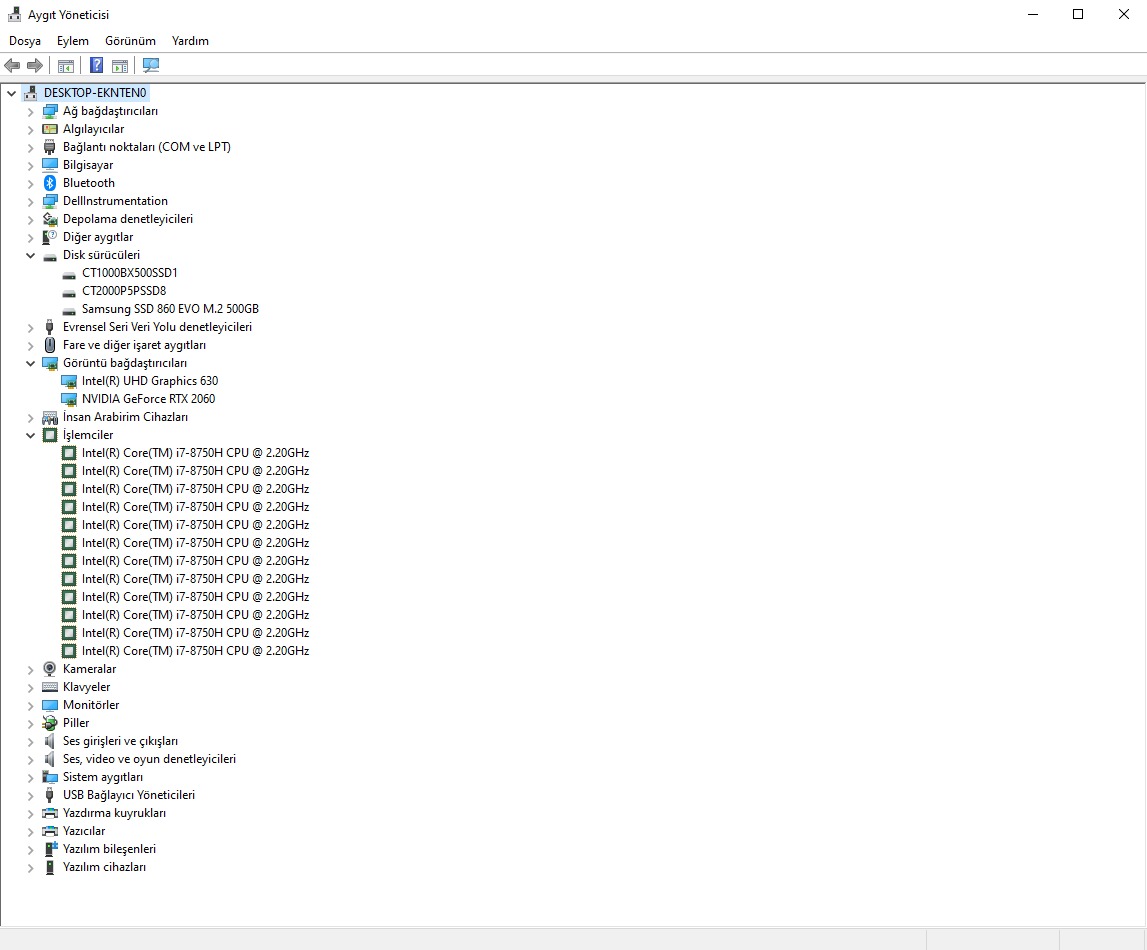This screenshot has height=950, width=1147.
Task: Click the processor category icon beside İşlemciler
Action: (x=50, y=435)
